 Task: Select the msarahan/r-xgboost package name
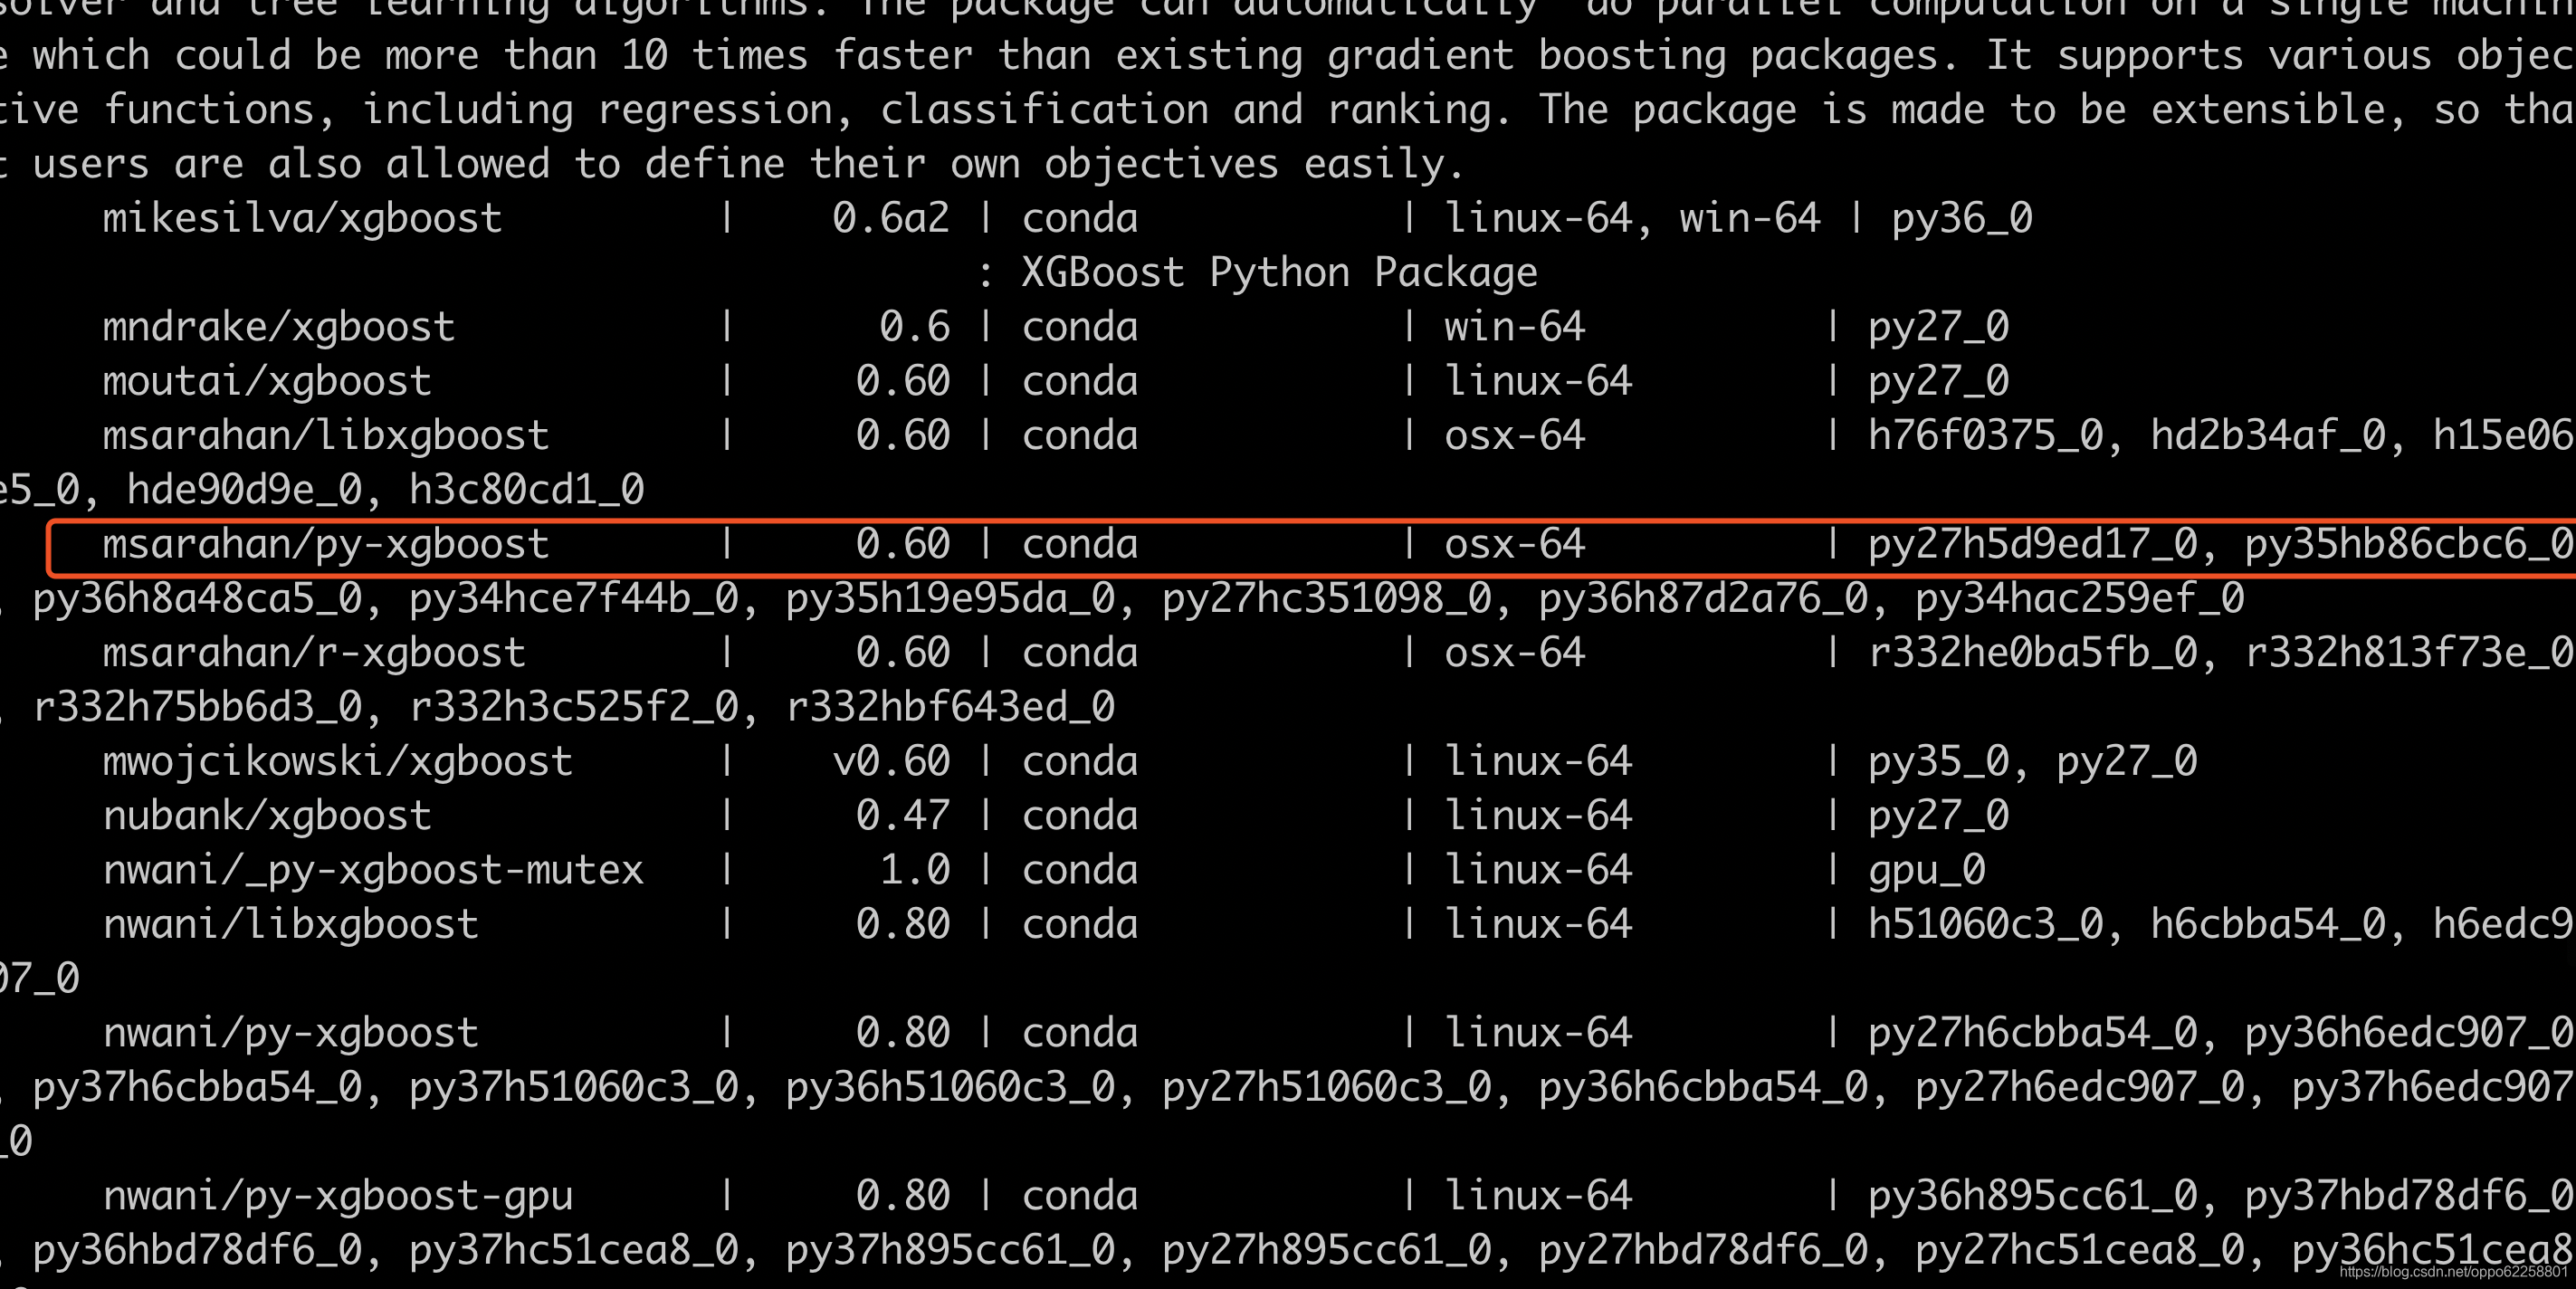[x=314, y=652]
